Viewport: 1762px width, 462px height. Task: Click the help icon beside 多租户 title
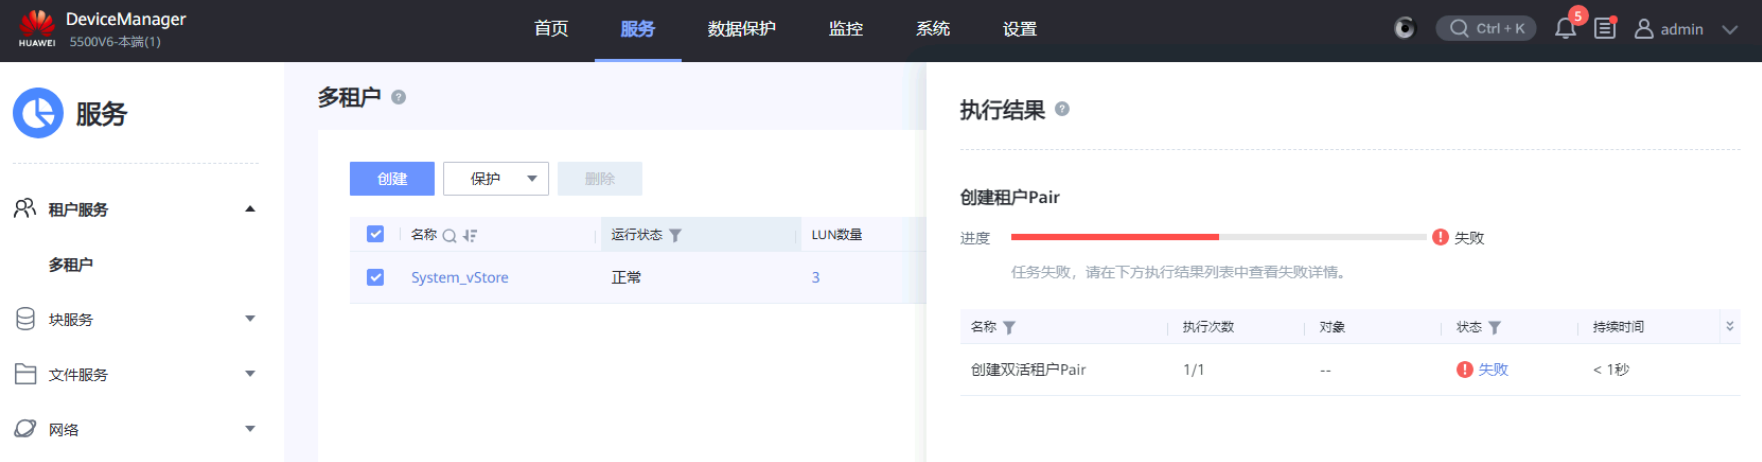(399, 97)
